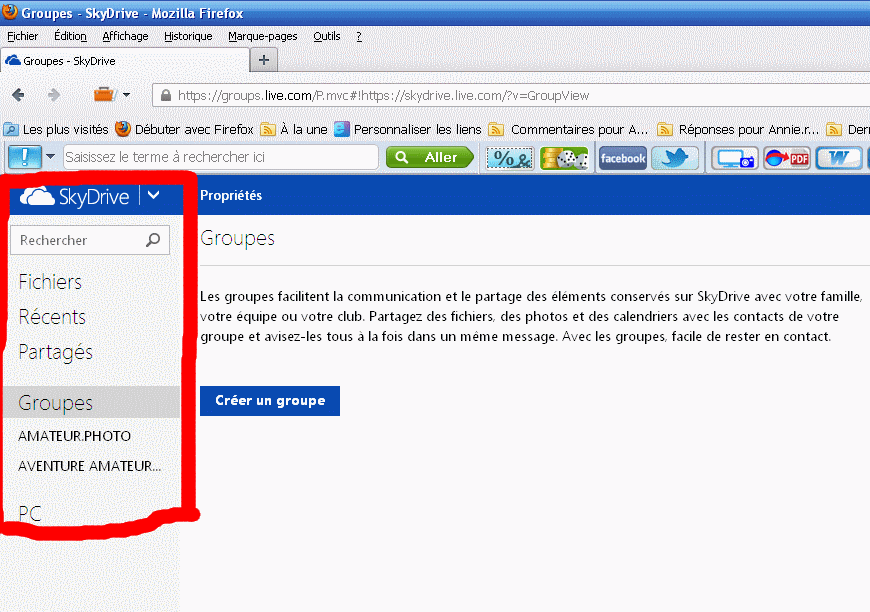Click the browser forward arrow
This screenshot has width=870, height=612.
[x=53, y=95]
